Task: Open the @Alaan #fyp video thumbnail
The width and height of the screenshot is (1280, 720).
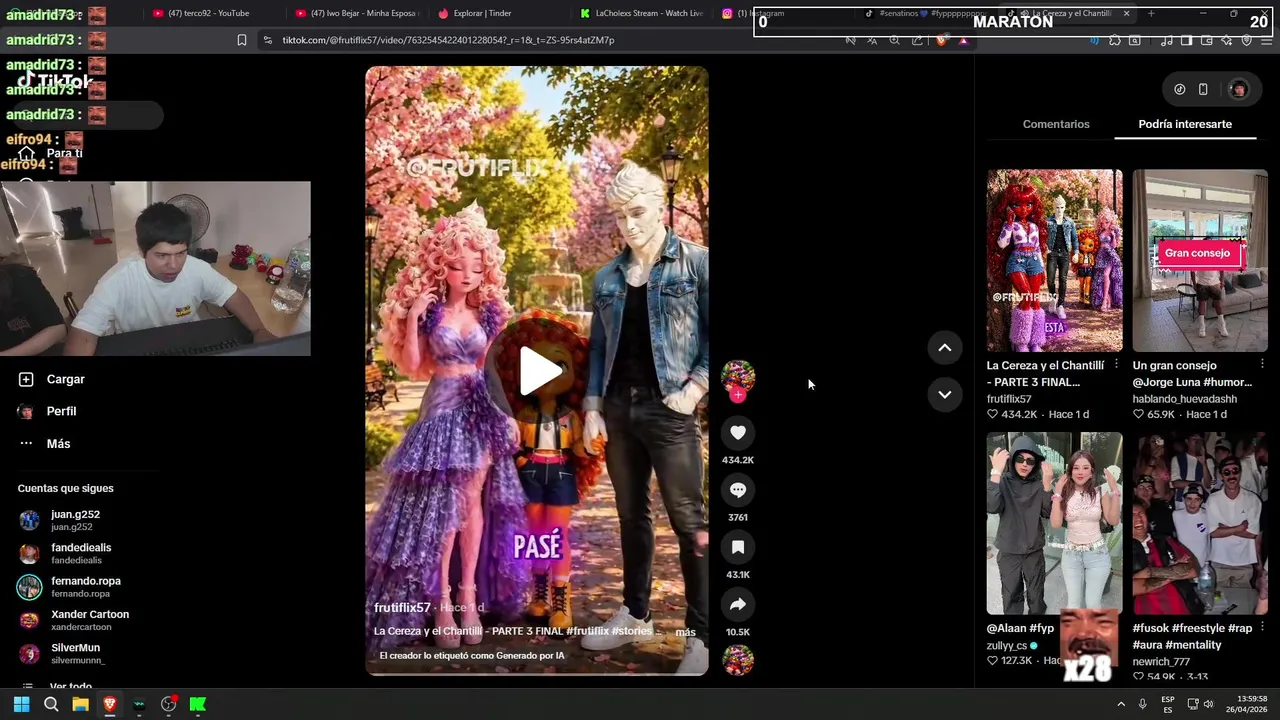Action: click(x=1054, y=523)
